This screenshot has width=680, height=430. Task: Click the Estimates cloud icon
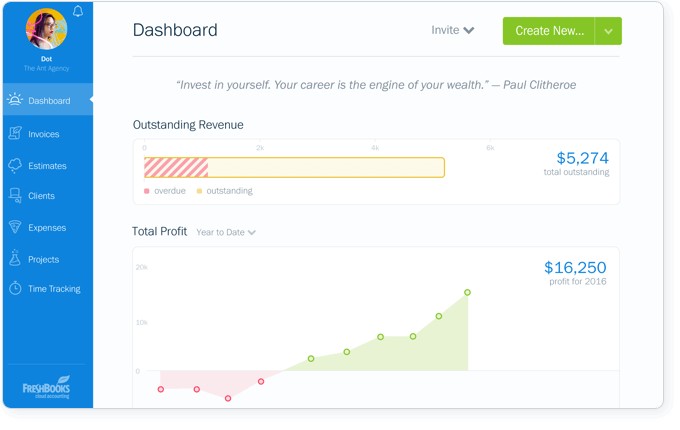click(x=15, y=165)
